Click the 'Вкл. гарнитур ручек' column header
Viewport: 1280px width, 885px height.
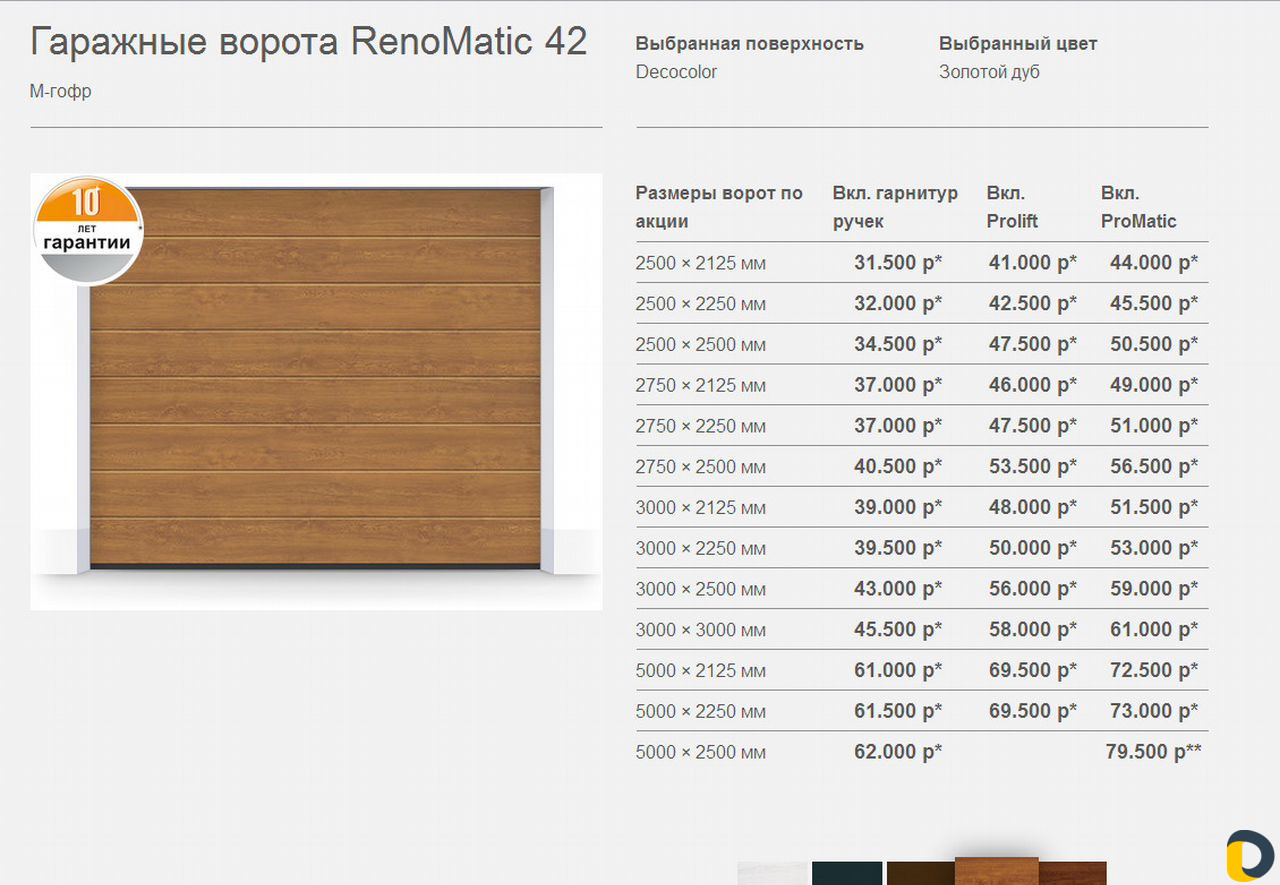coord(895,207)
